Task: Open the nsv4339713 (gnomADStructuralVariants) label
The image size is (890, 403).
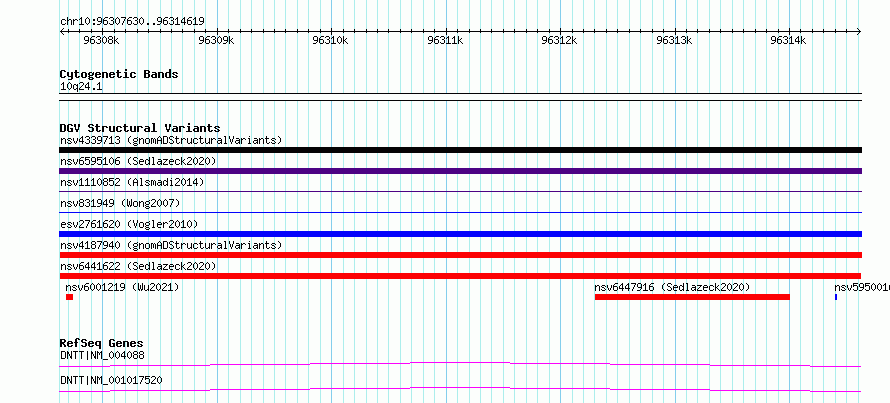Action: click(171, 140)
